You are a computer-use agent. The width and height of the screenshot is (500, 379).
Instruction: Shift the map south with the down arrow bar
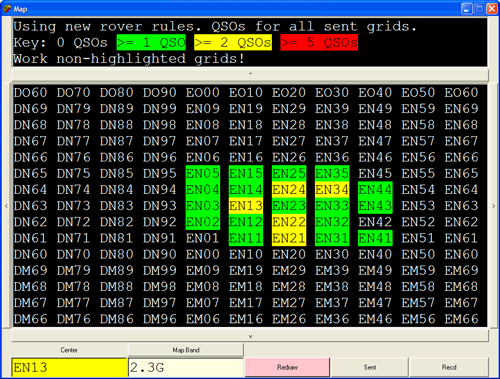point(250,336)
